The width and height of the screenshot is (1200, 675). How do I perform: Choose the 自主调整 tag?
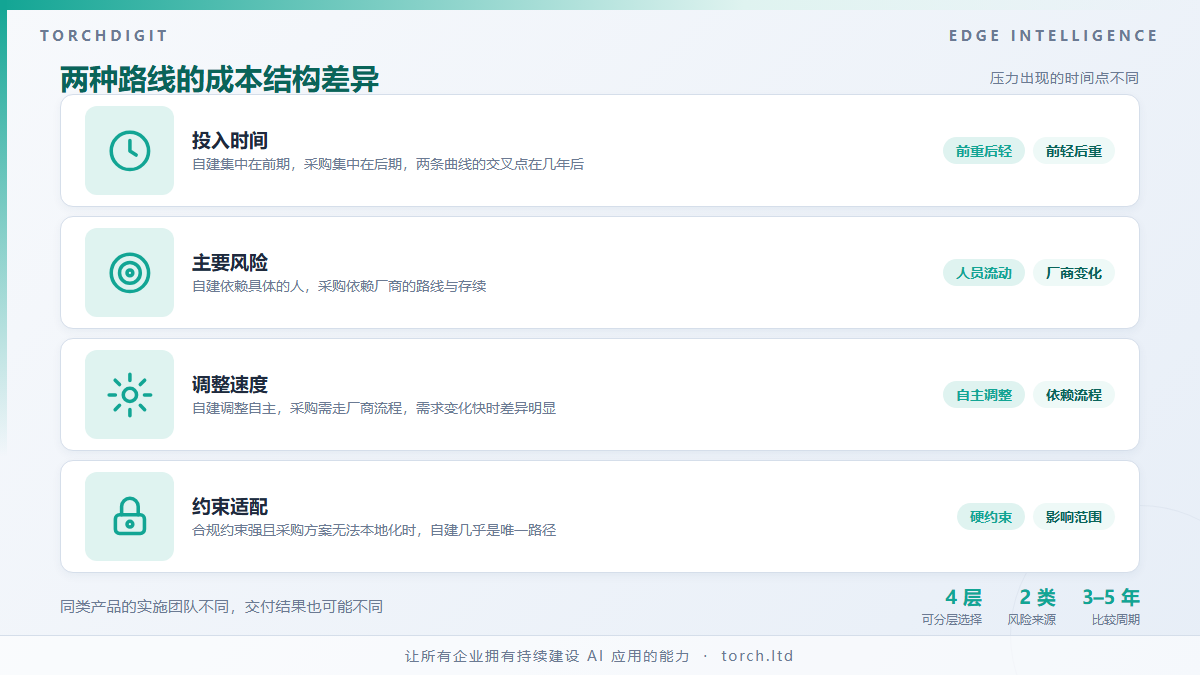coord(984,395)
